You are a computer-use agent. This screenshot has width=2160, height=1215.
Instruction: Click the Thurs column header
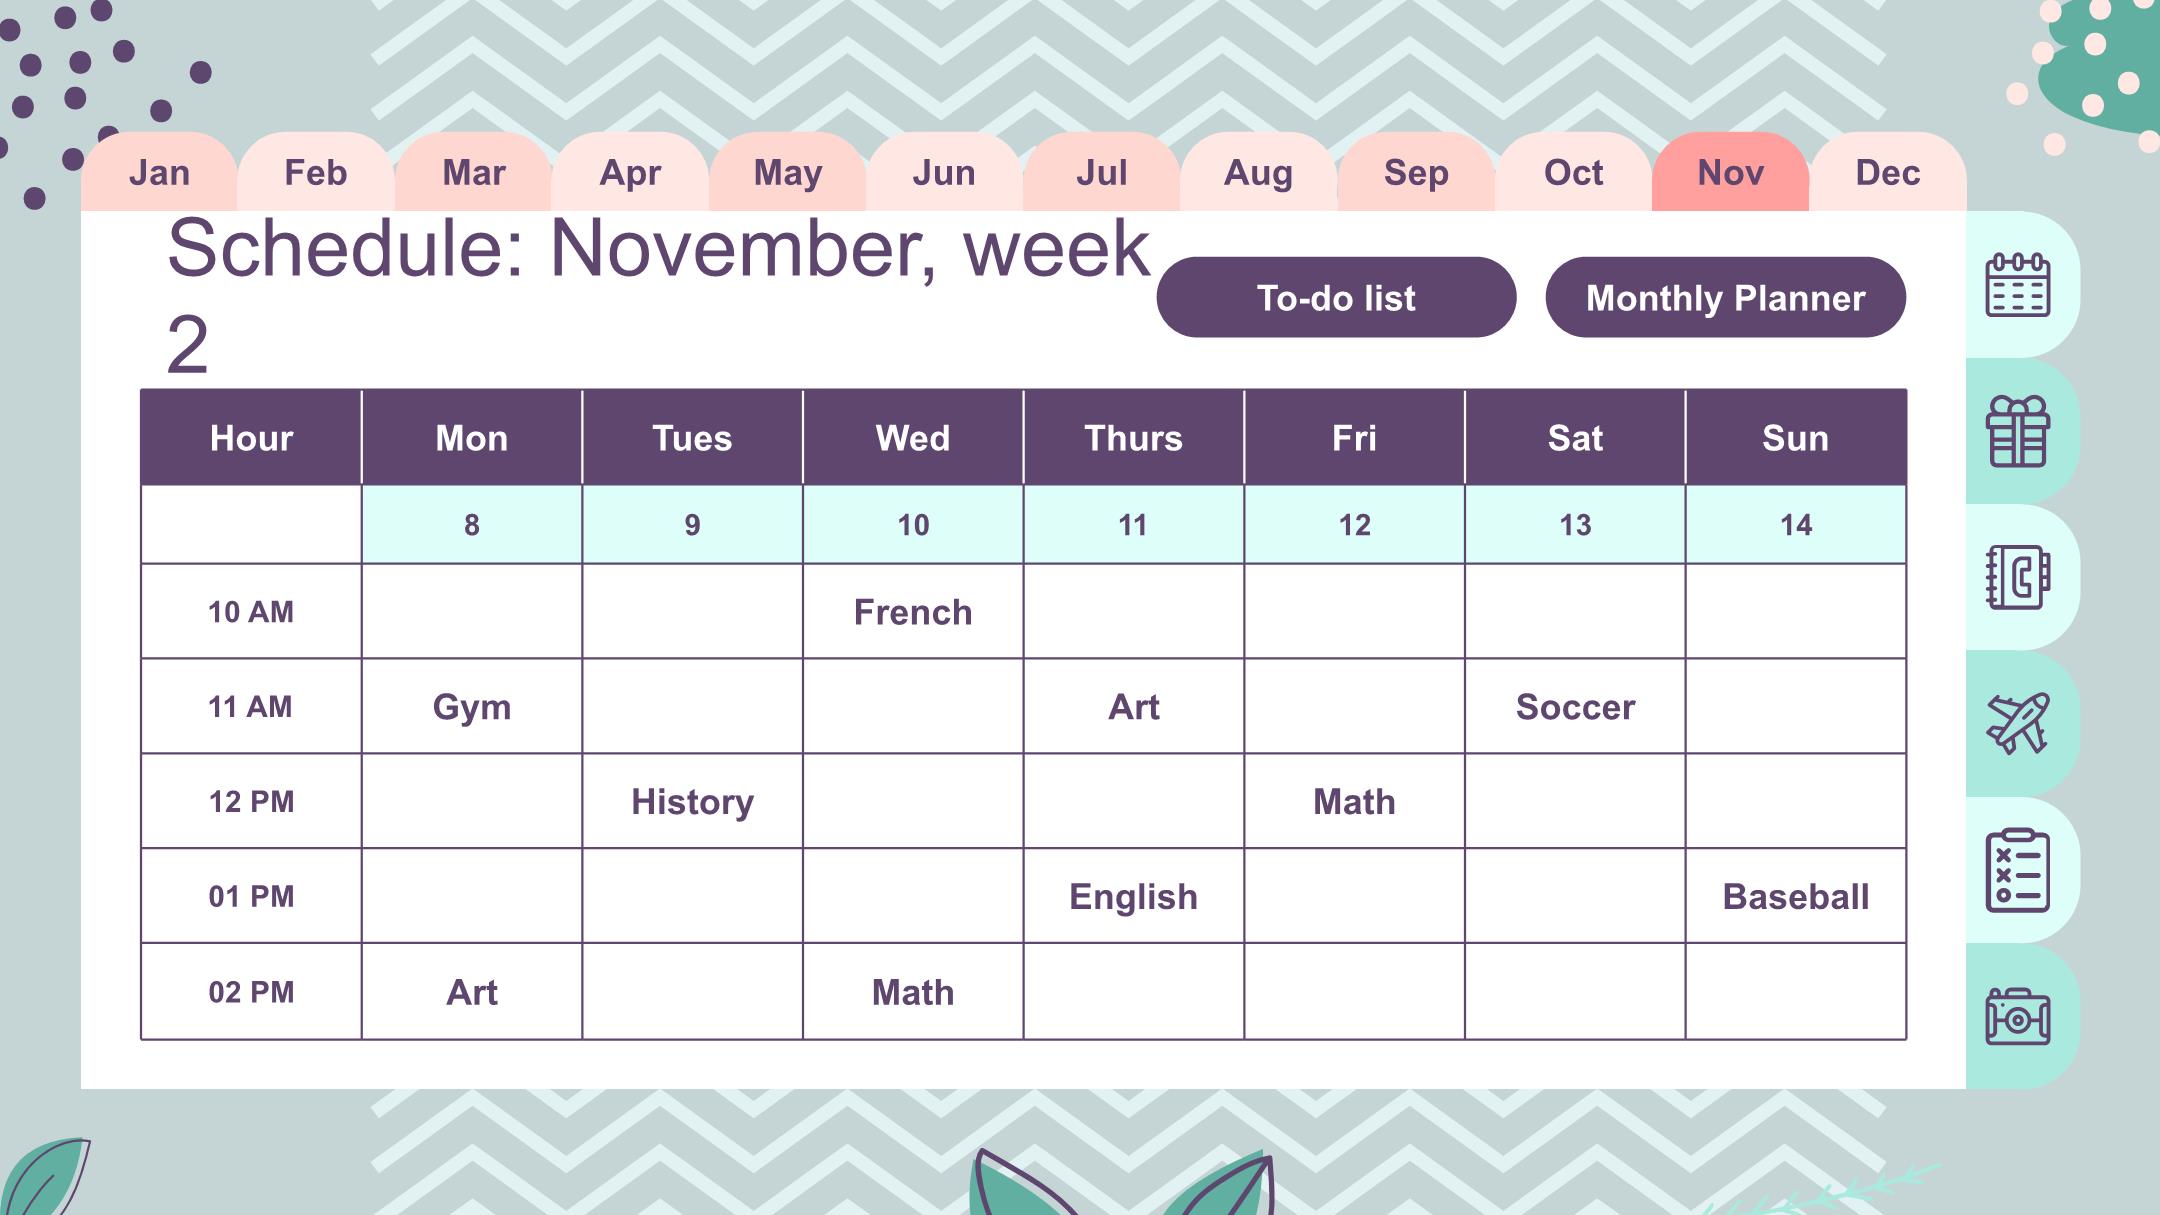point(1133,438)
